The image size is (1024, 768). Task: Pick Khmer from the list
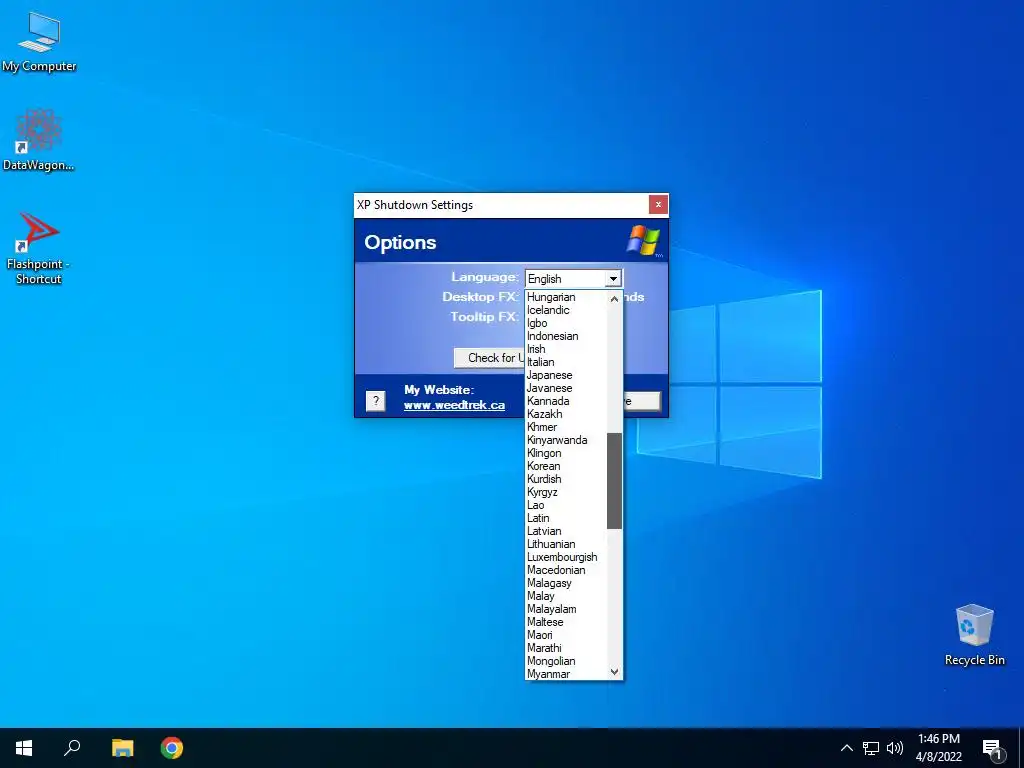click(567, 427)
